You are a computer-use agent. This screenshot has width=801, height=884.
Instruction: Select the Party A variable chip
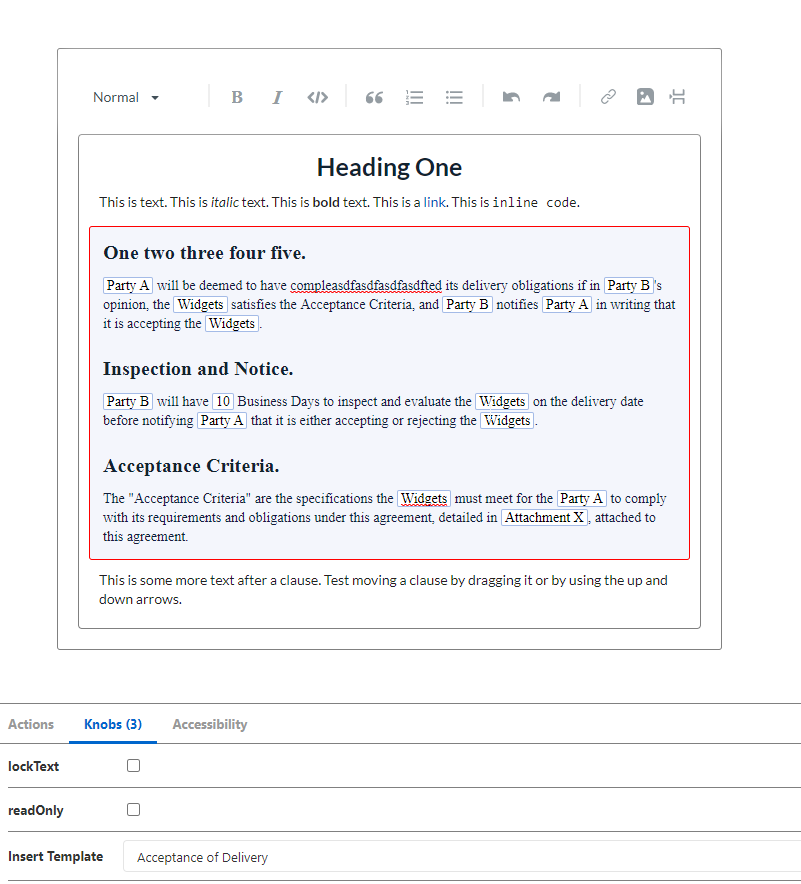[x=127, y=285]
